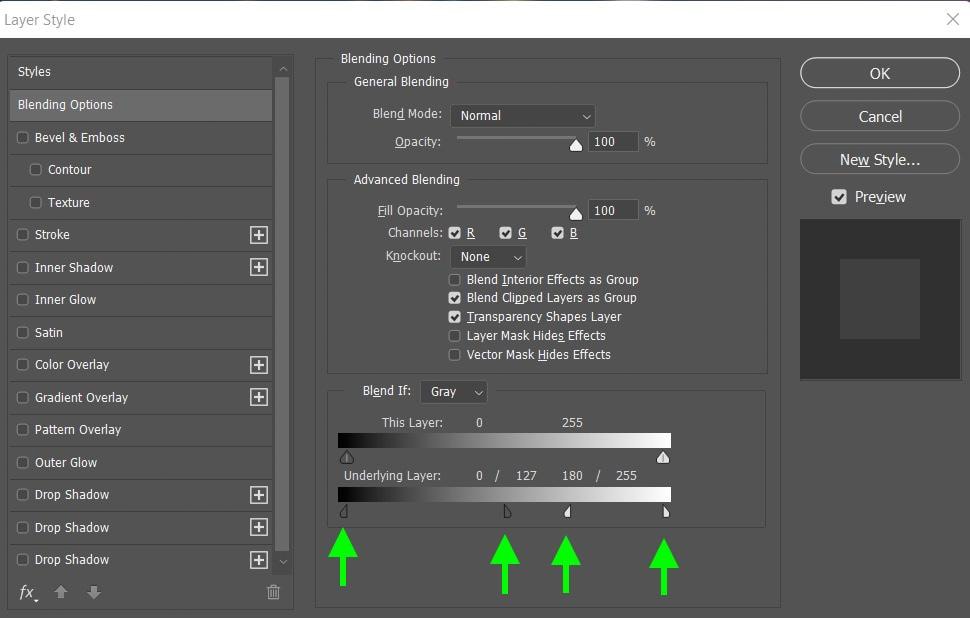Click This Layer white point slider
The height and width of the screenshot is (618, 970).
coord(663,457)
